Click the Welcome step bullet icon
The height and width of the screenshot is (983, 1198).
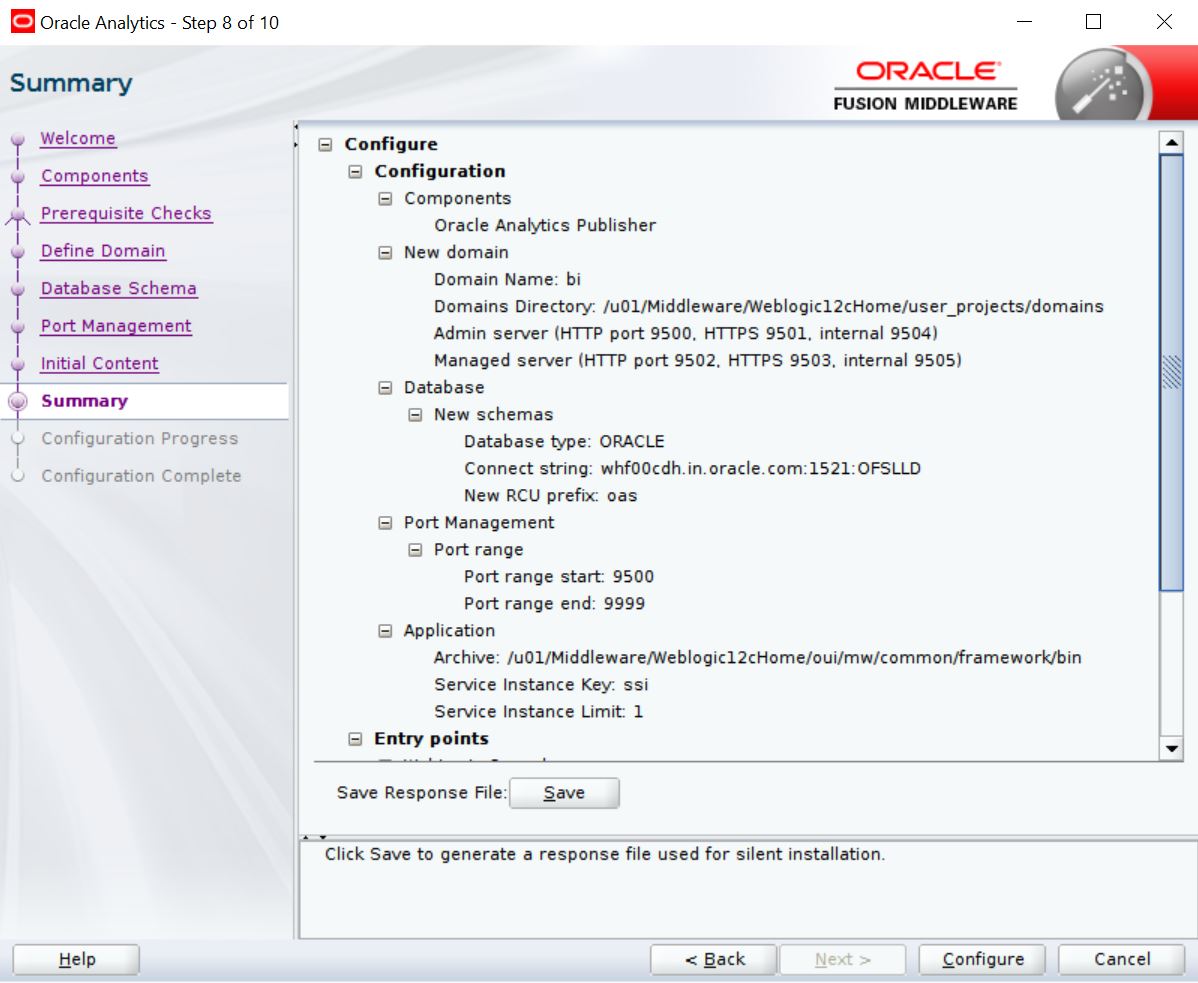[x=18, y=140]
